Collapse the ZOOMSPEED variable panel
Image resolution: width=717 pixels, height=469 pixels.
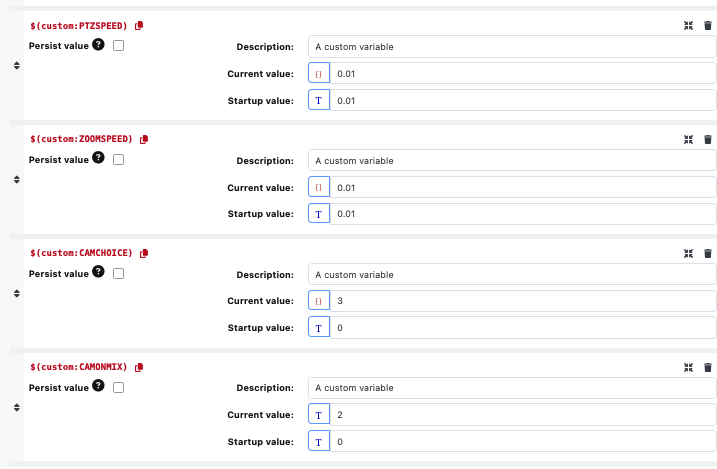[688, 140]
